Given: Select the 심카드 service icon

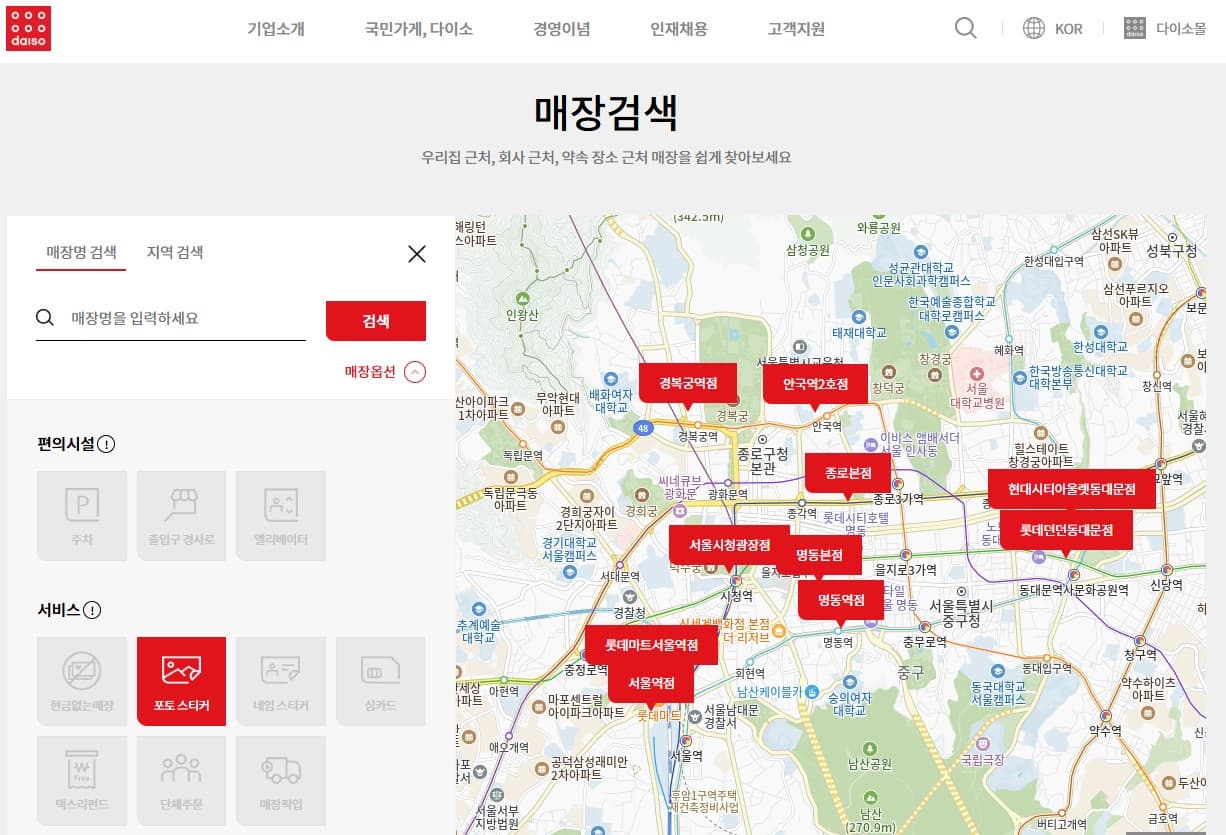Looking at the screenshot, I should (x=381, y=681).
